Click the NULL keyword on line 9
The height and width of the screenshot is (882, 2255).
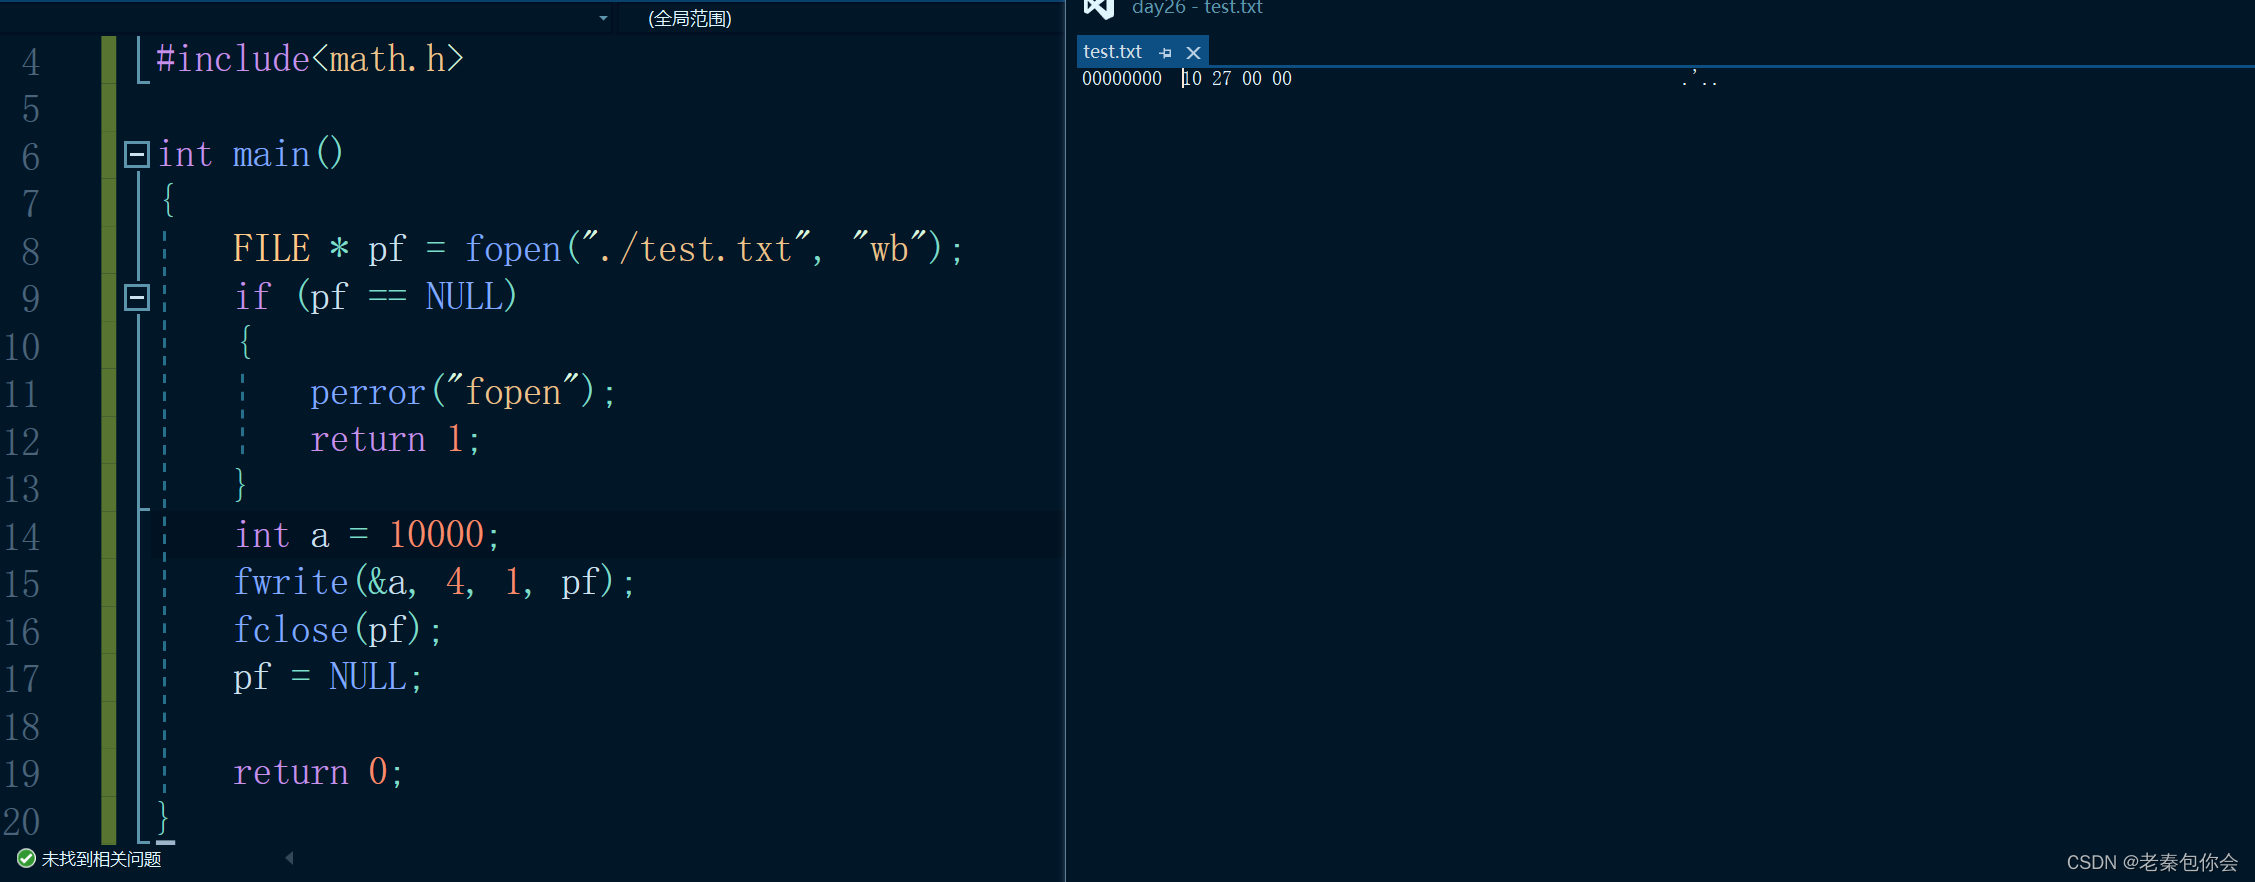pyautogui.click(x=465, y=296)
